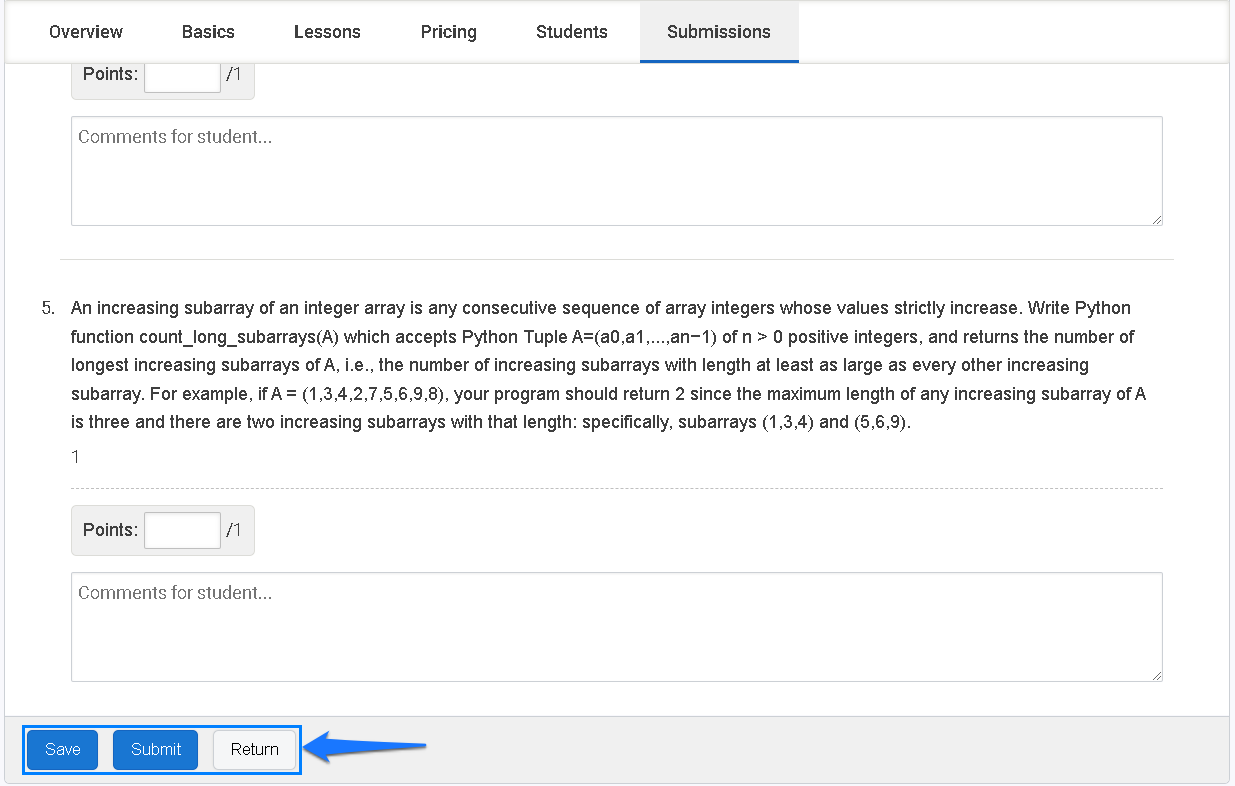Viewport: 1235px width, 786px height.
Task: Click the comments box above question 5
Action: [x=616, y=171]
